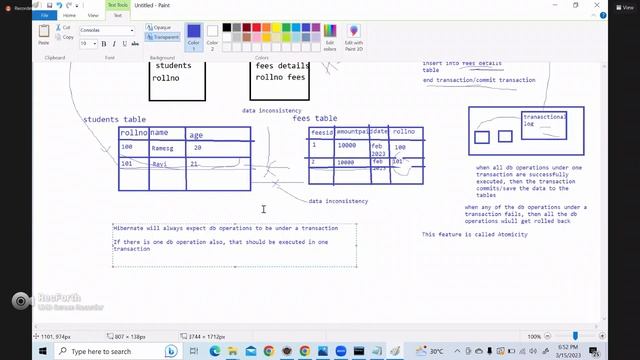This screenshot has height=360, width=640.
Task: Open the notification center icon
Action: point(594,351)
